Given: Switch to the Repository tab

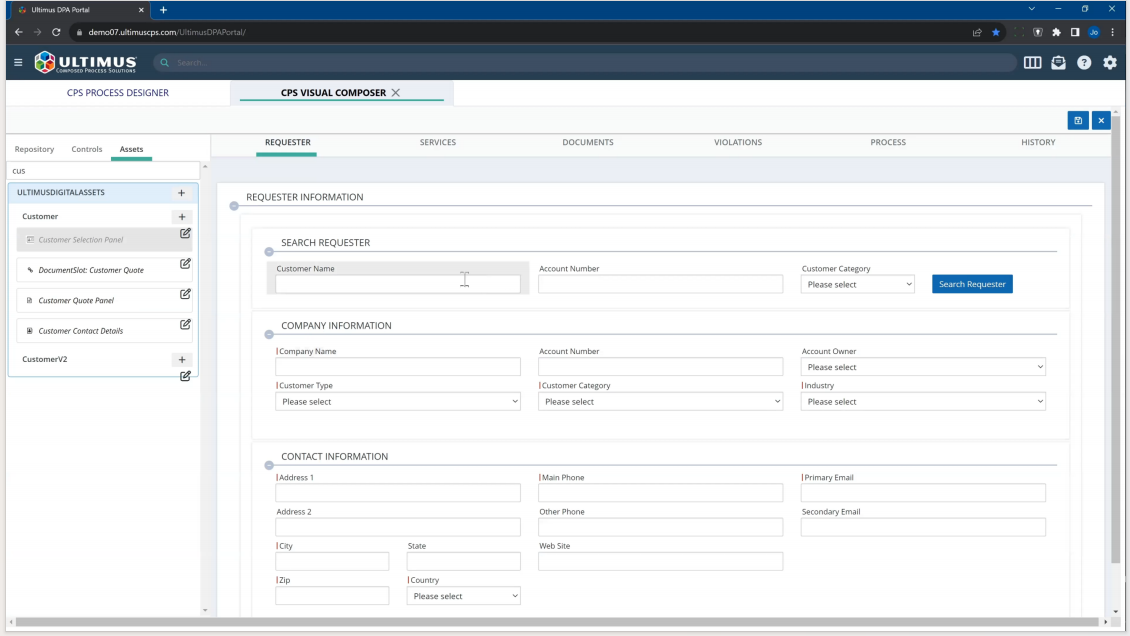Looking at the screenshot, I should 35,149.
